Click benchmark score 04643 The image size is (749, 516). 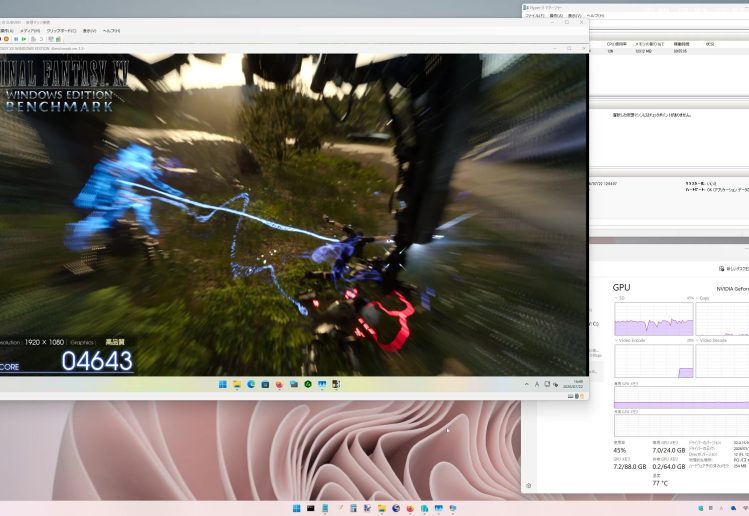pos(97,361)
